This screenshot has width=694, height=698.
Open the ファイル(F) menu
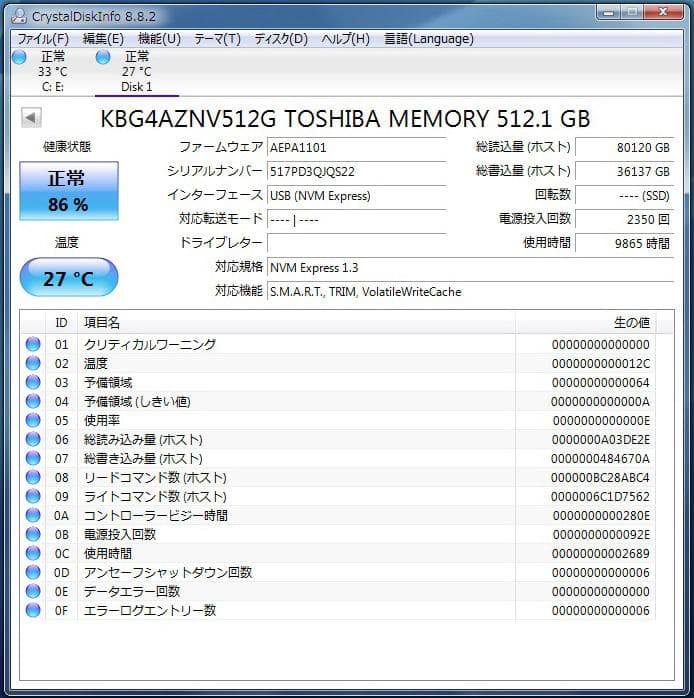pos(43,39)
